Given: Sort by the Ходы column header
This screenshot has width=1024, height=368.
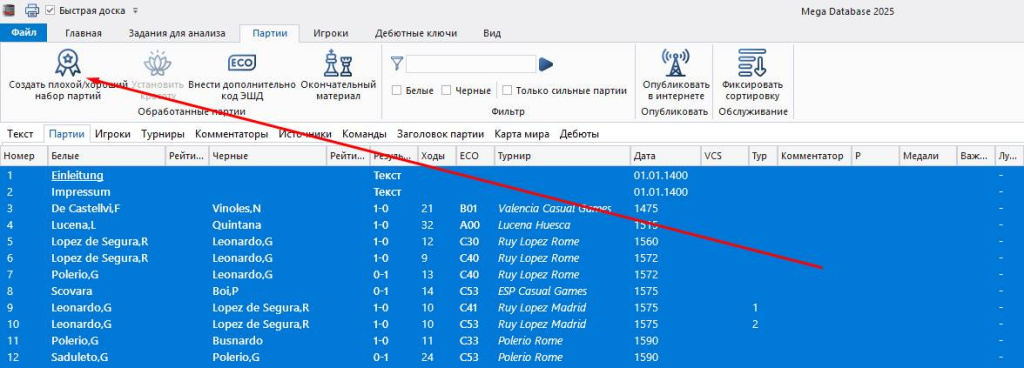Looking at the screenshot, I should pos(436,157).
